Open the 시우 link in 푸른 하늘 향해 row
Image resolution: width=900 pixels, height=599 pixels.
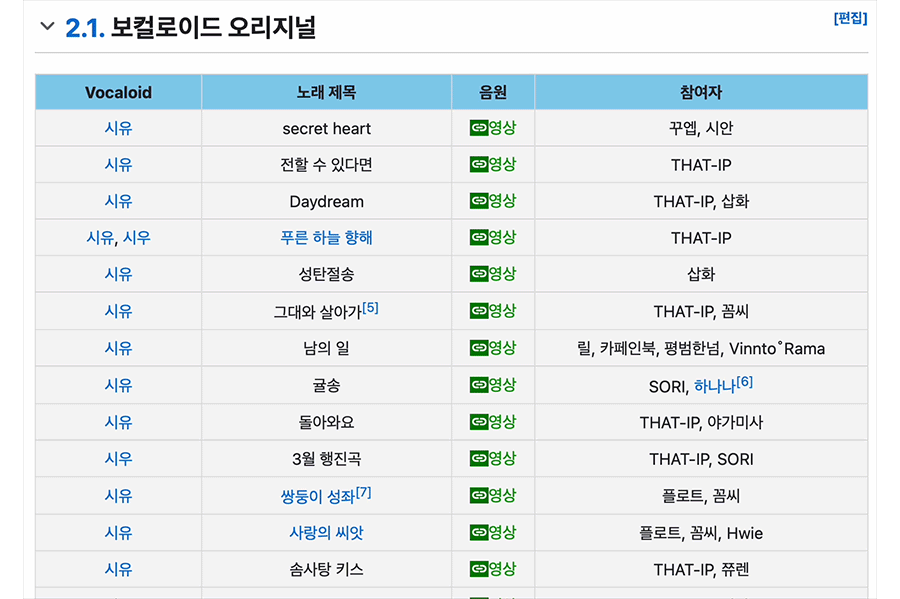click(x=136, y=238)
